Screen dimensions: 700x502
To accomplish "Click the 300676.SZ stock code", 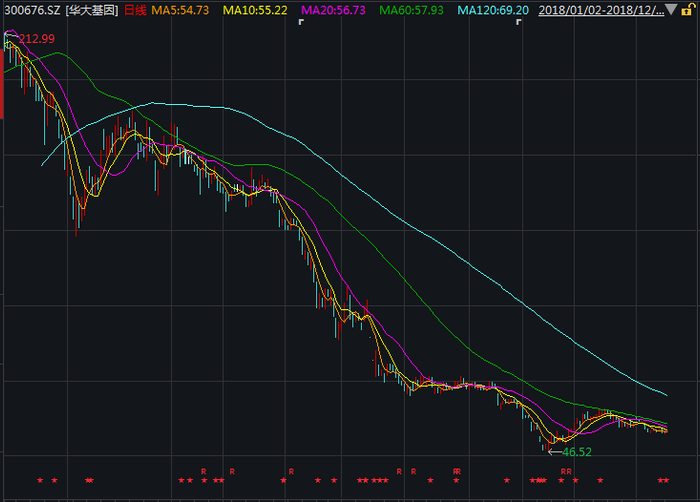I will click(32, 10).
